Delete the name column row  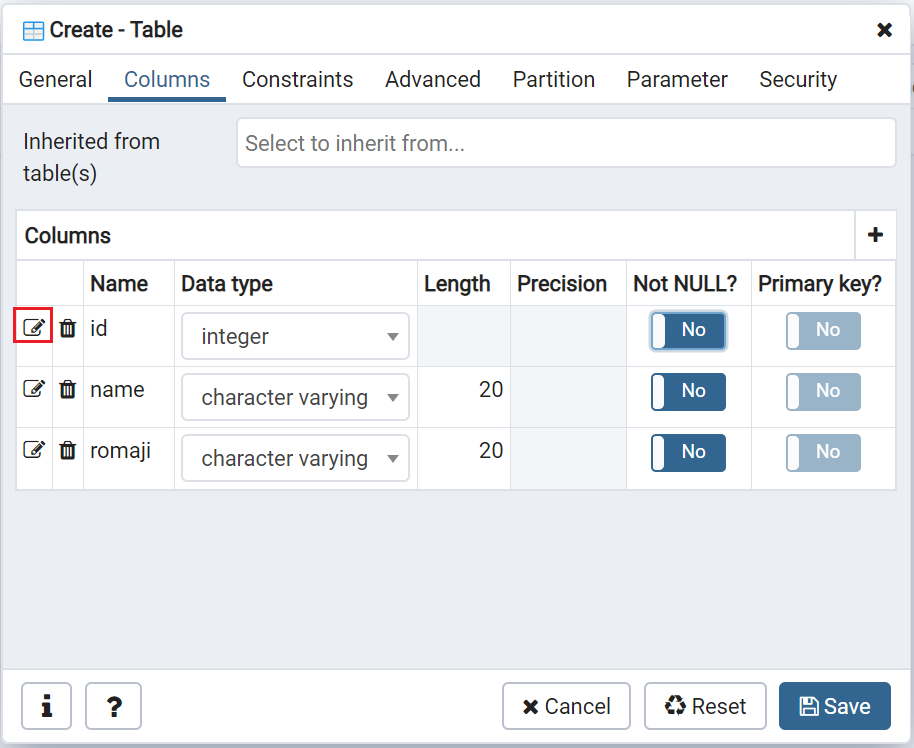[x=68, y=390]
